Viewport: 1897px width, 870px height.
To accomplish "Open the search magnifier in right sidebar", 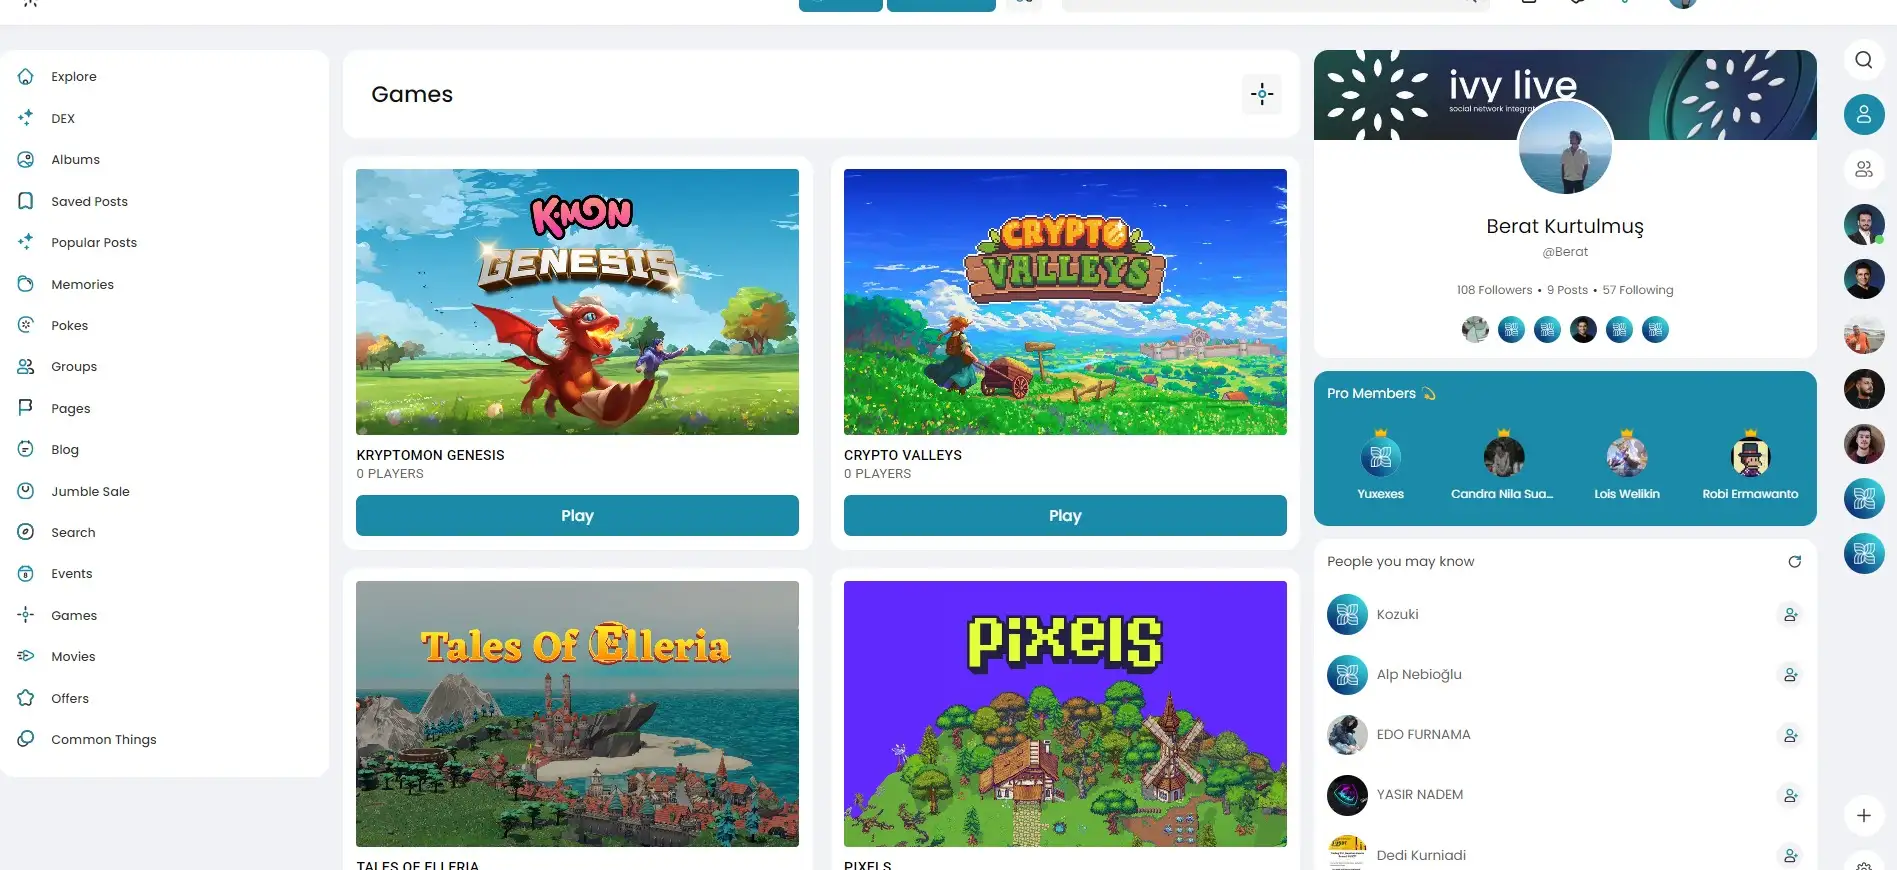I will tap(1864, 60).
